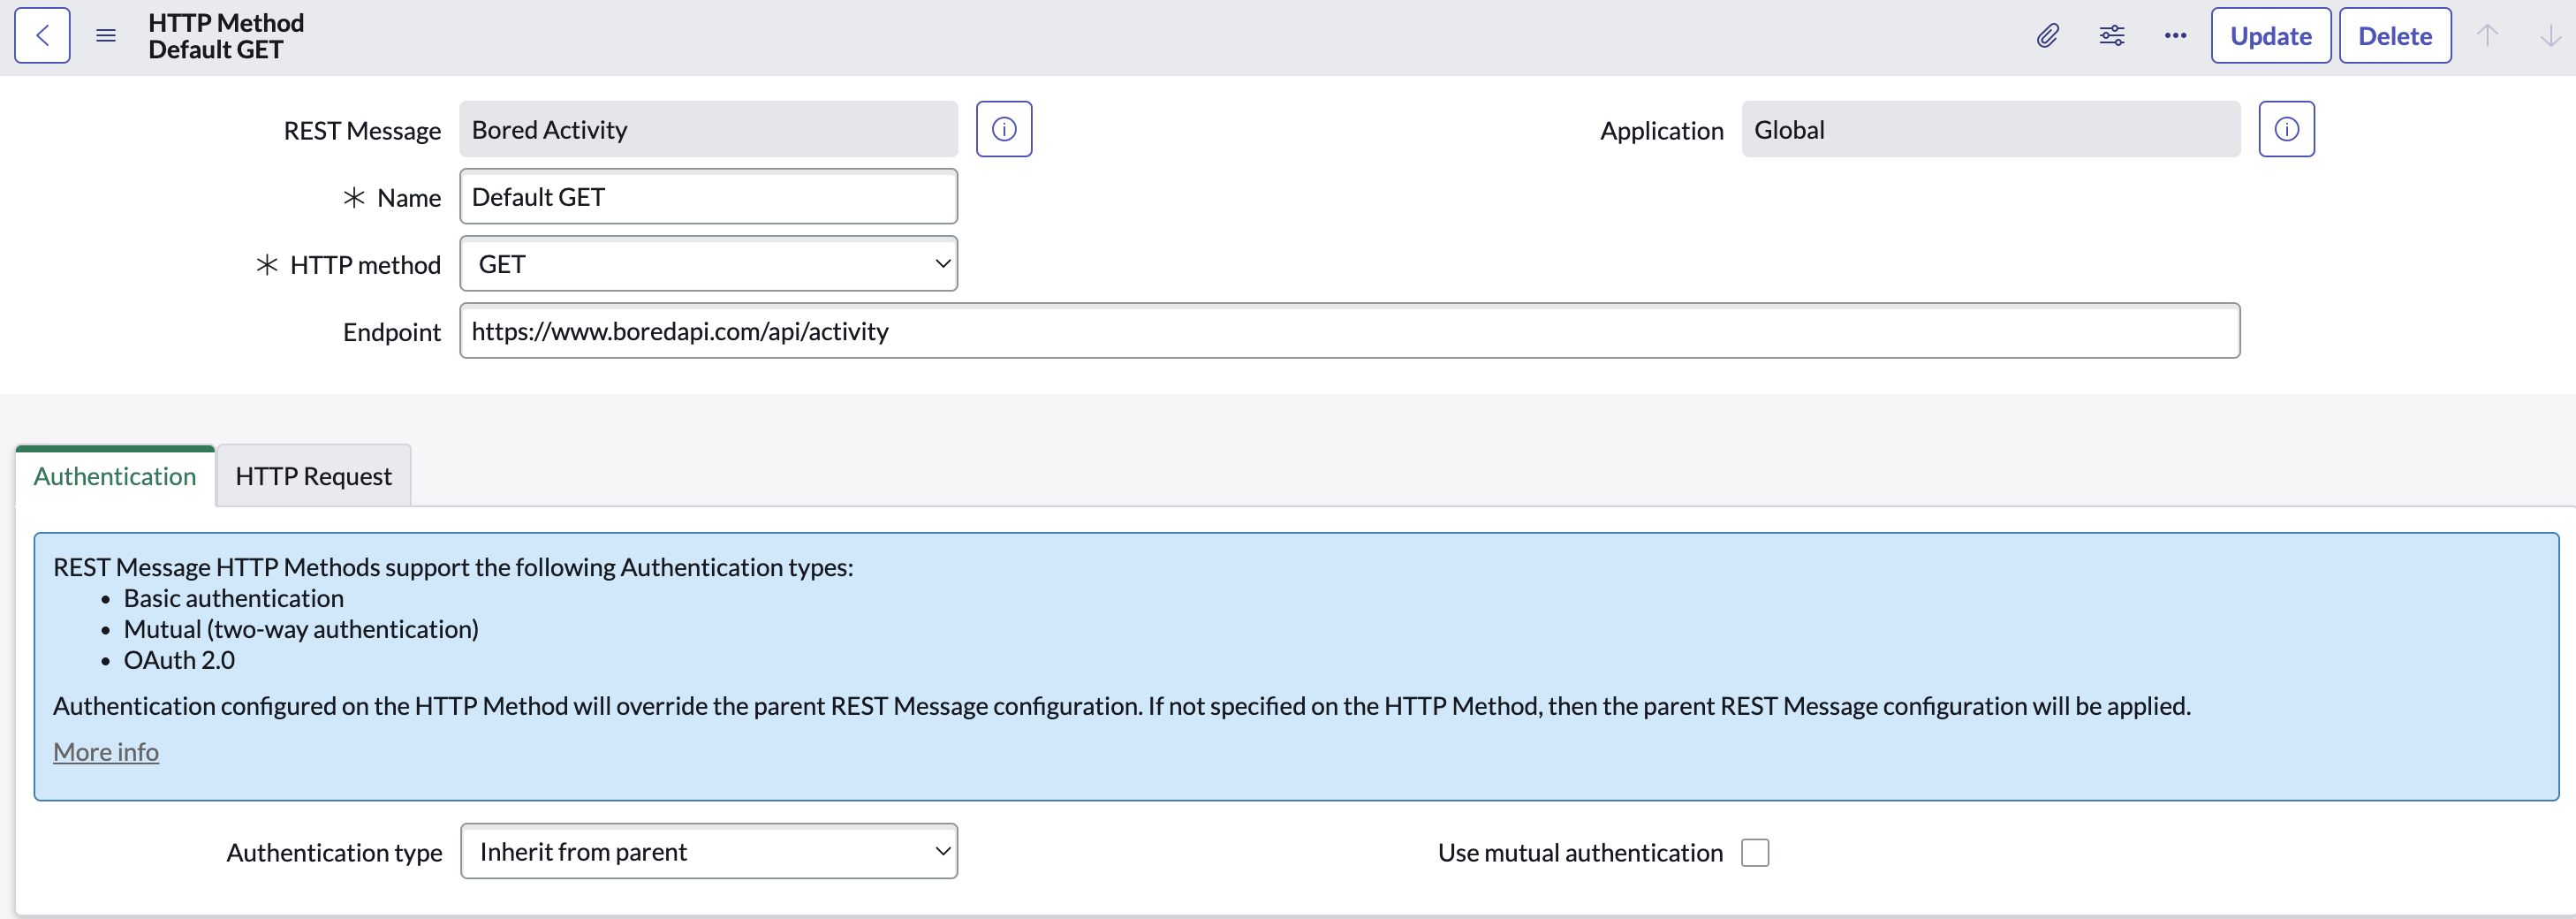Open the form context menu
This screenshot has width=2576, height=919.
[x=105, y=35]
